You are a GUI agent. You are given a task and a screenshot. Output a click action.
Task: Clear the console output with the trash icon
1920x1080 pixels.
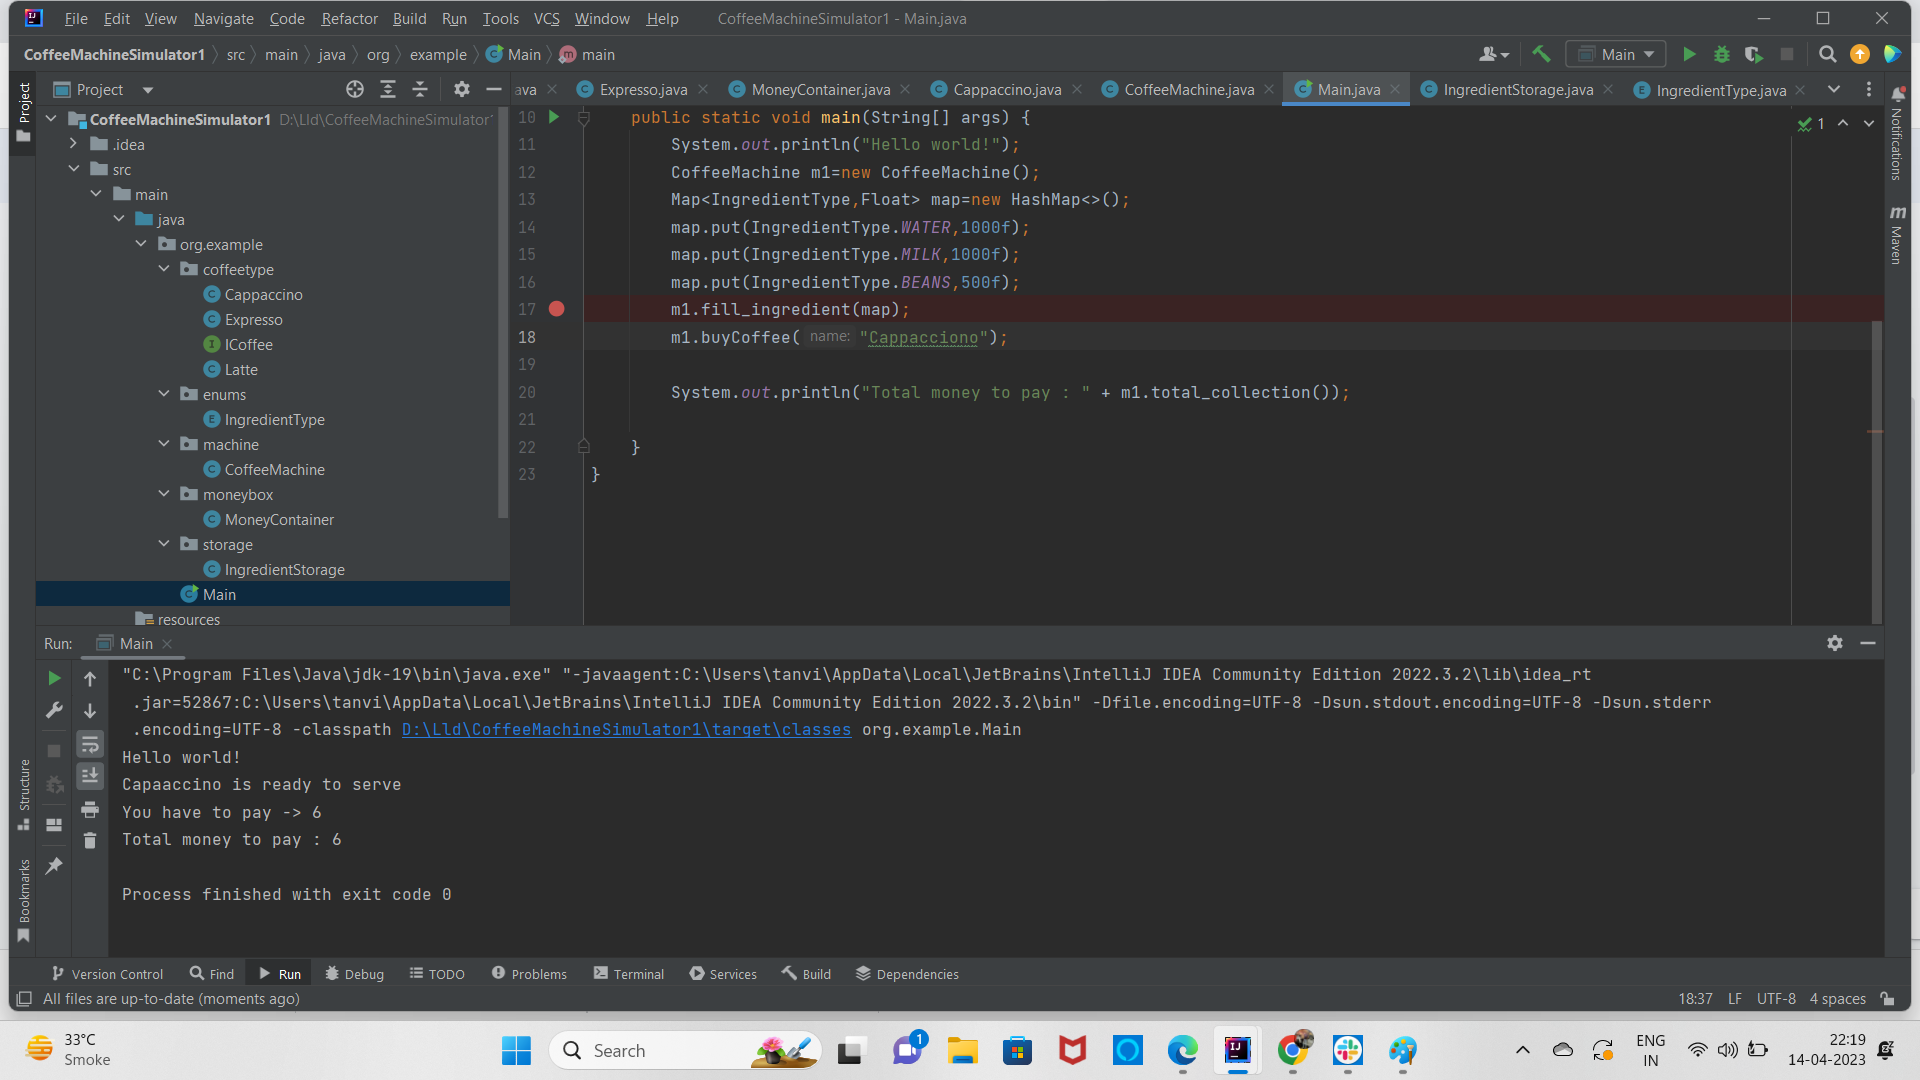coord(90,841)
